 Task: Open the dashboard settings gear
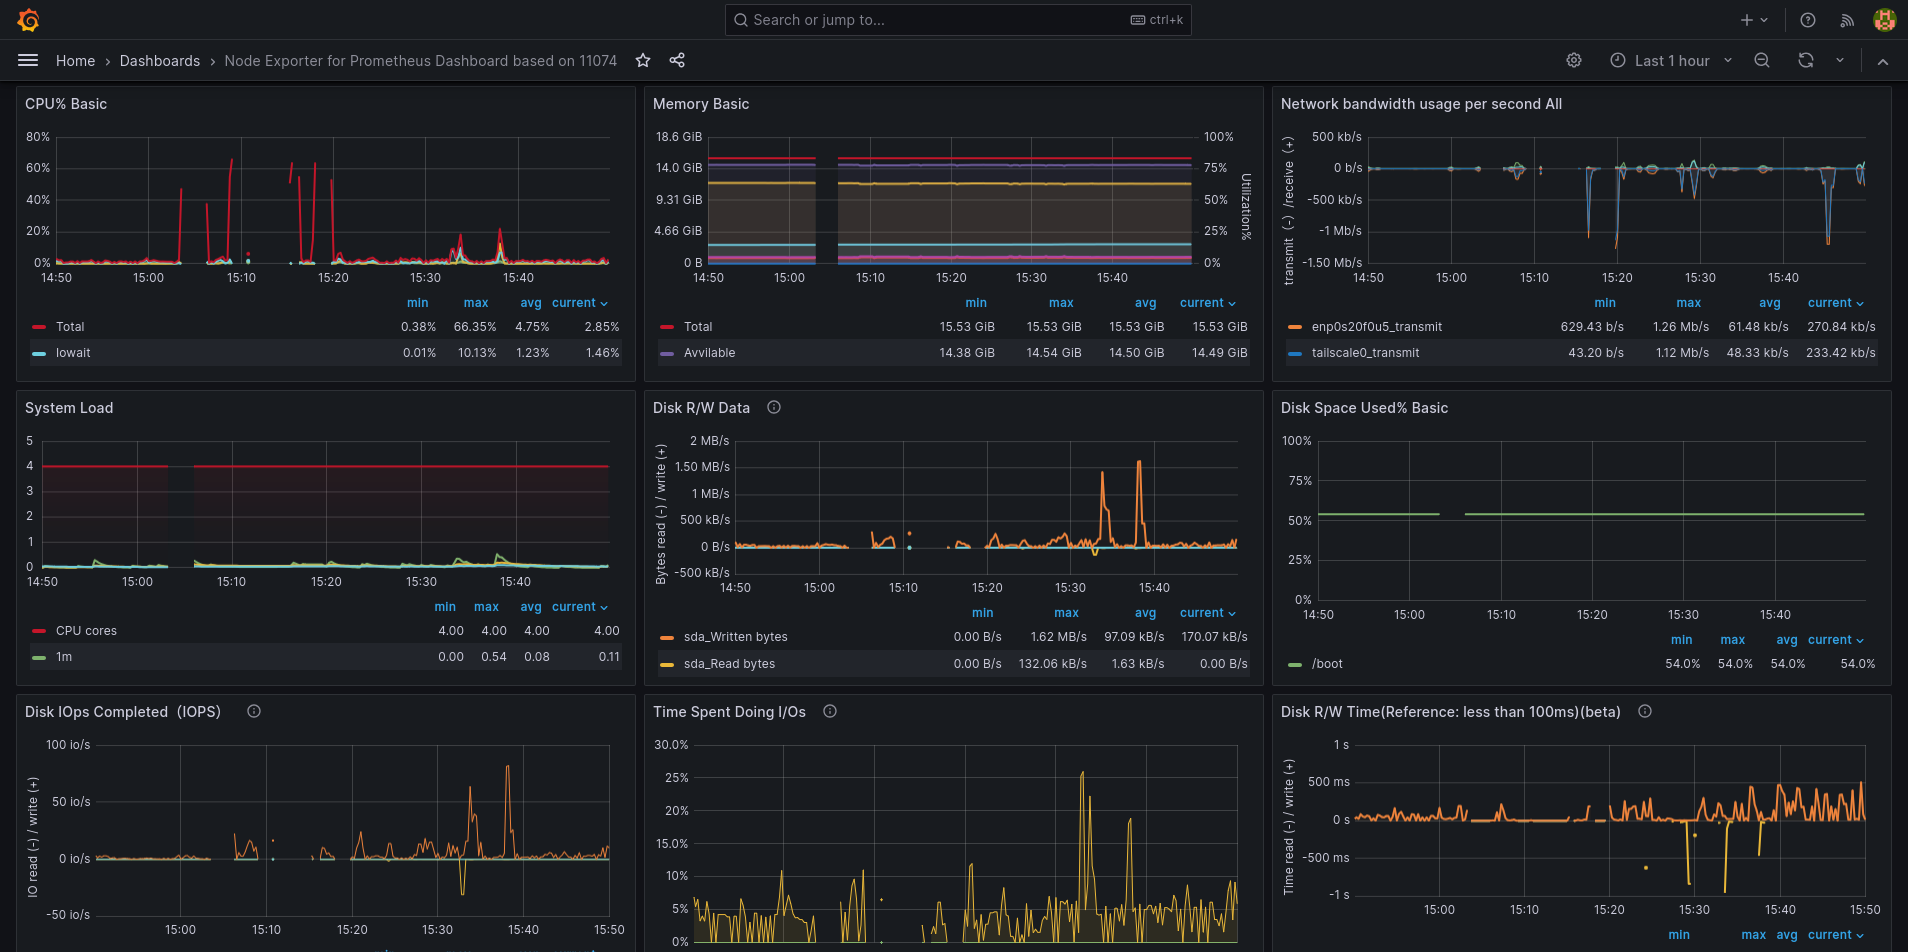tap(1573, 60)
